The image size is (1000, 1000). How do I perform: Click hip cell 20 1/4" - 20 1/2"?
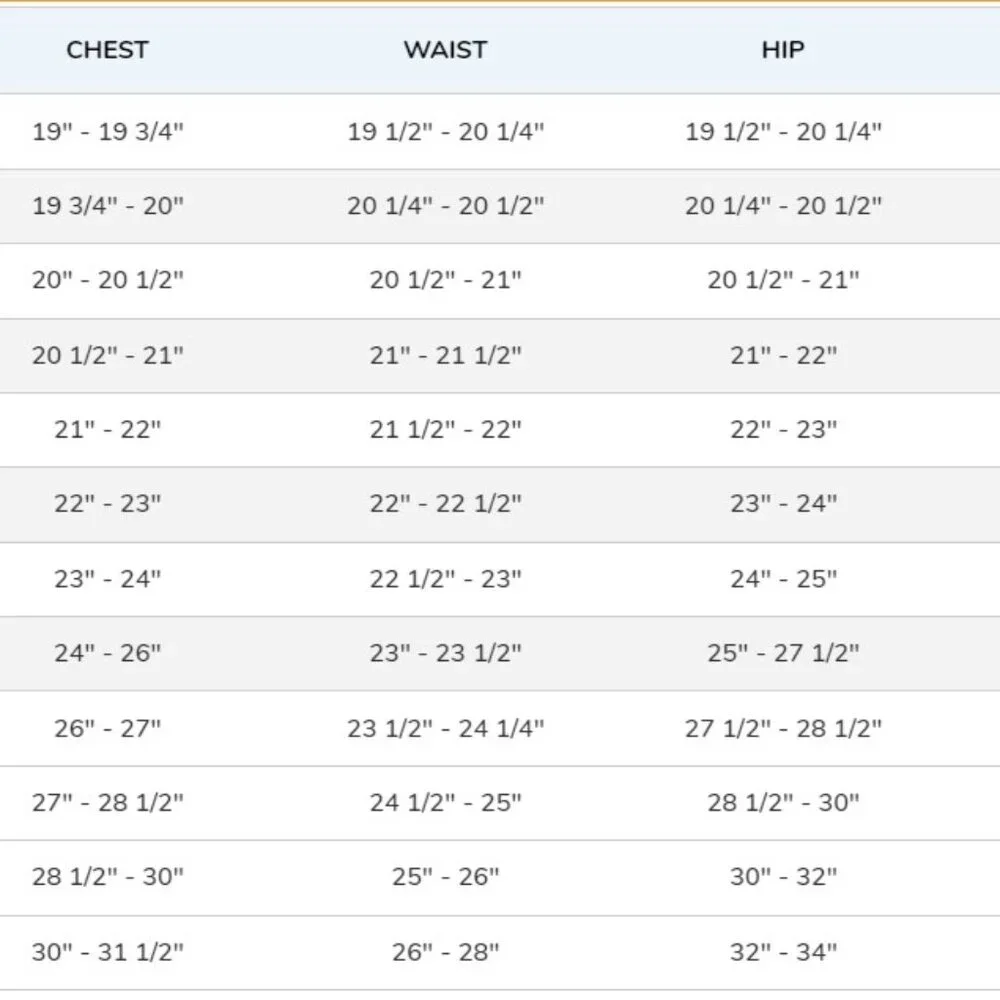(x=783, y=206)
